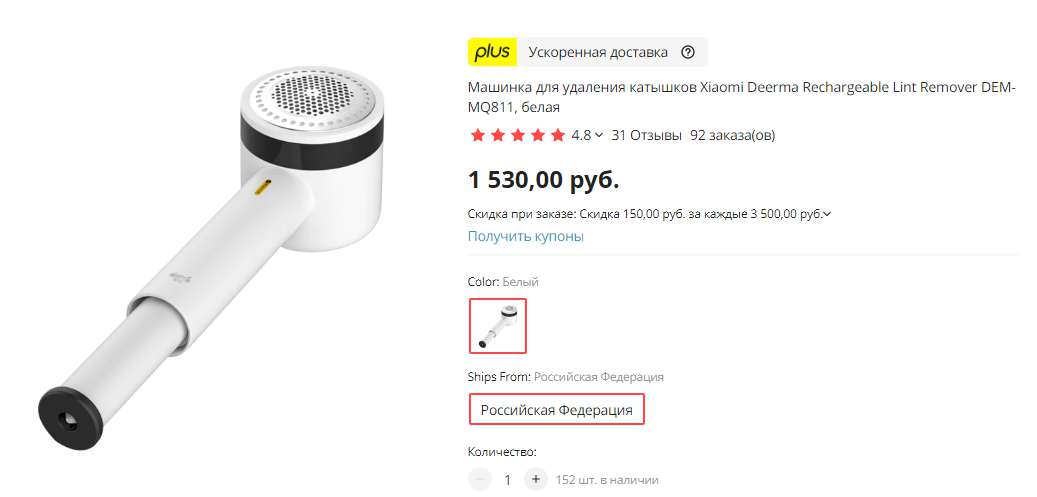Select the Белый color thumbnail swatch
Image resolution: width=1037 pixels, height=497 pixels.
[498, 326]
